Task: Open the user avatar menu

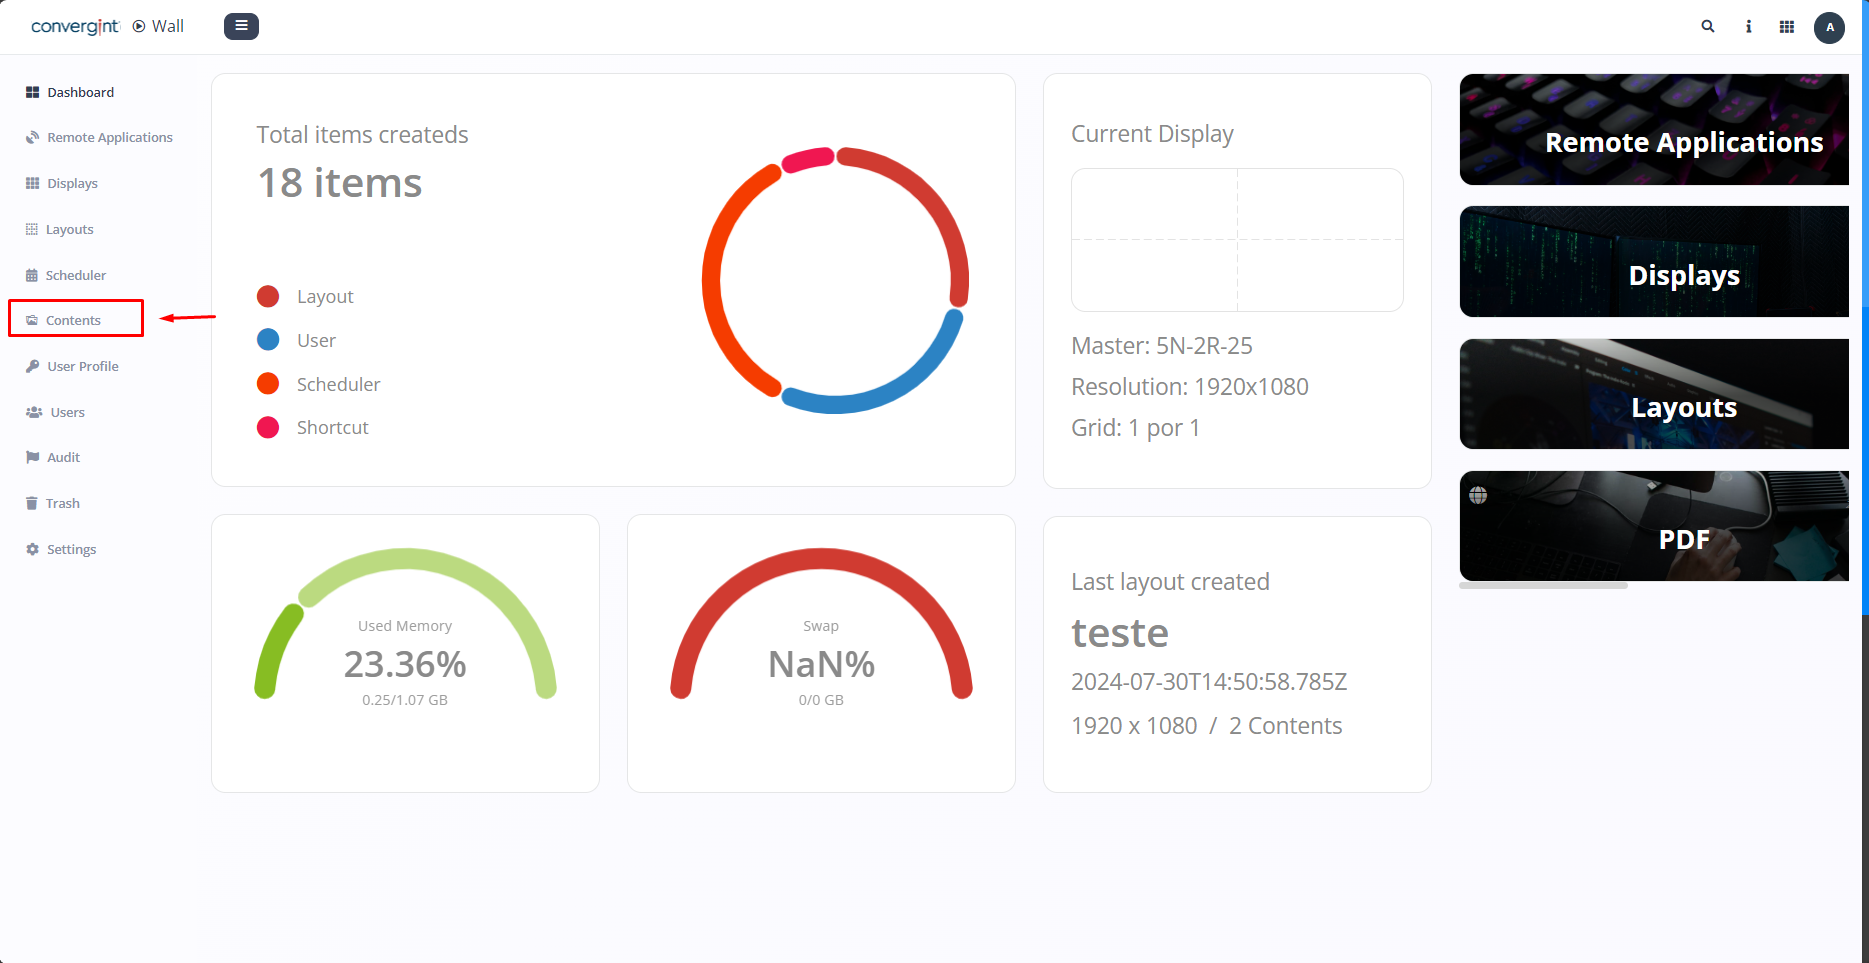Action: [x=1829, y=27]
